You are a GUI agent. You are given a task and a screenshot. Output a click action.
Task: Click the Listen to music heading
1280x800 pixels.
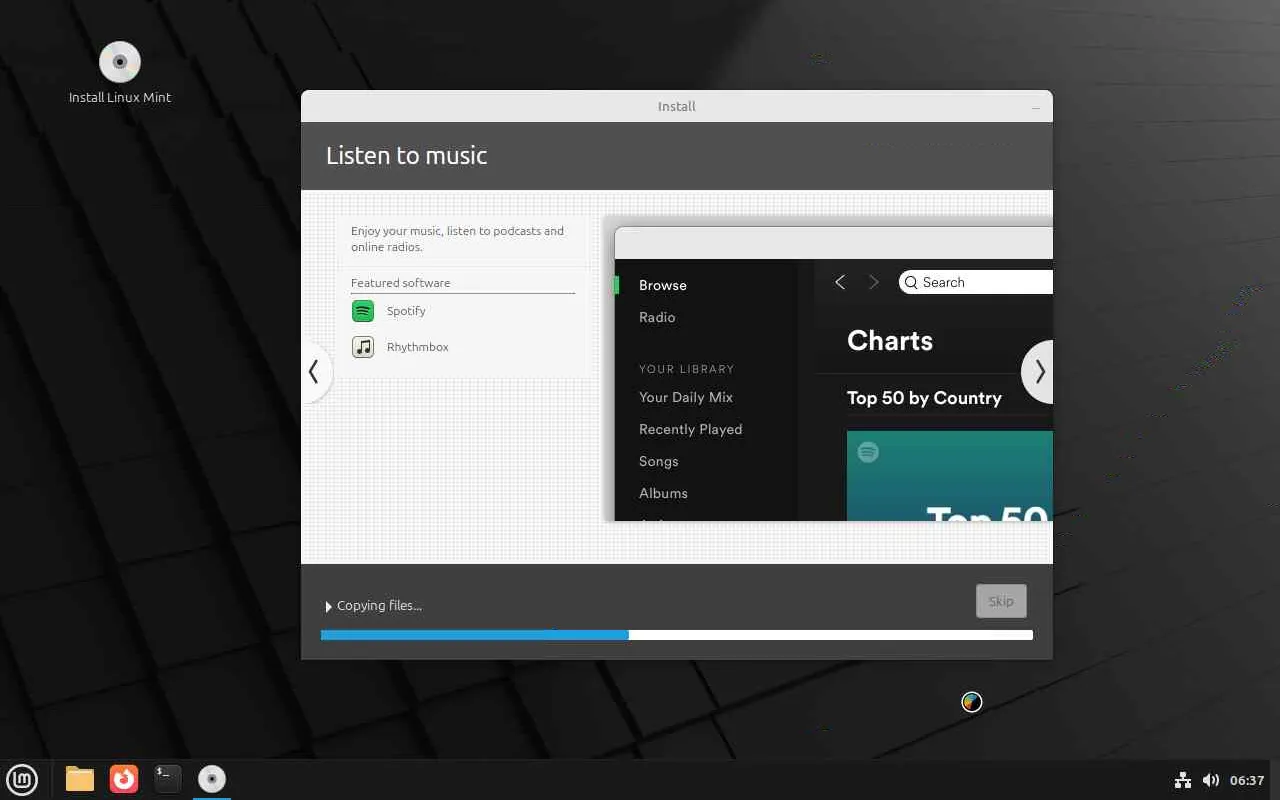(x=407, y=156)
